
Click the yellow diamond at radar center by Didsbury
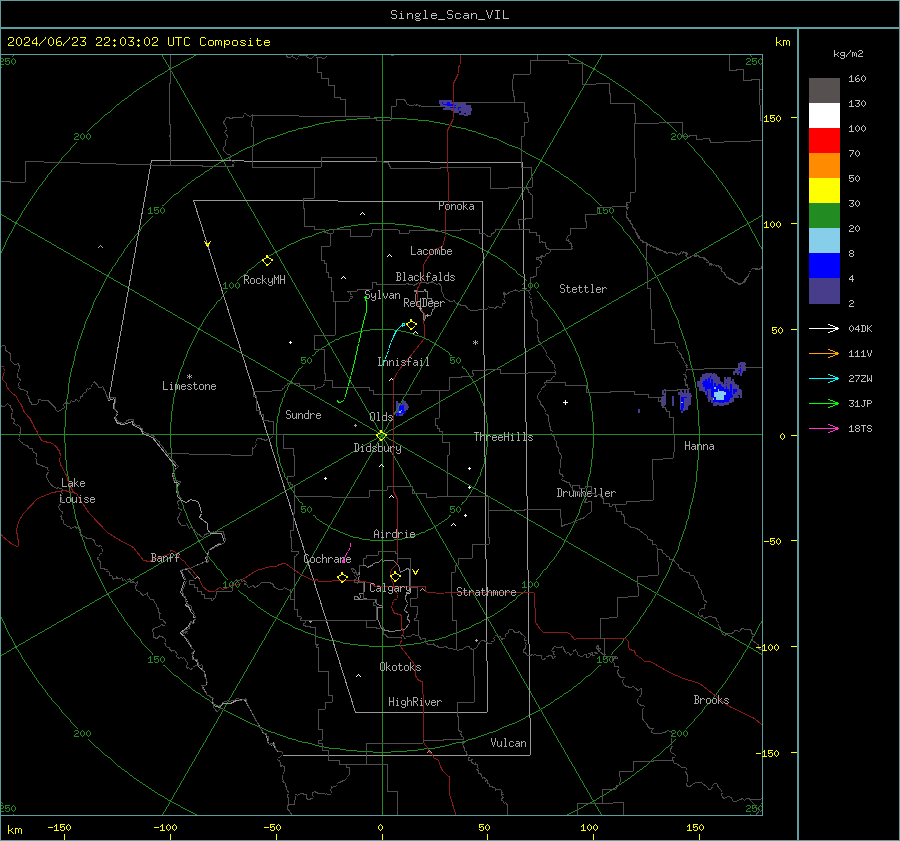(x=382, y=436)
